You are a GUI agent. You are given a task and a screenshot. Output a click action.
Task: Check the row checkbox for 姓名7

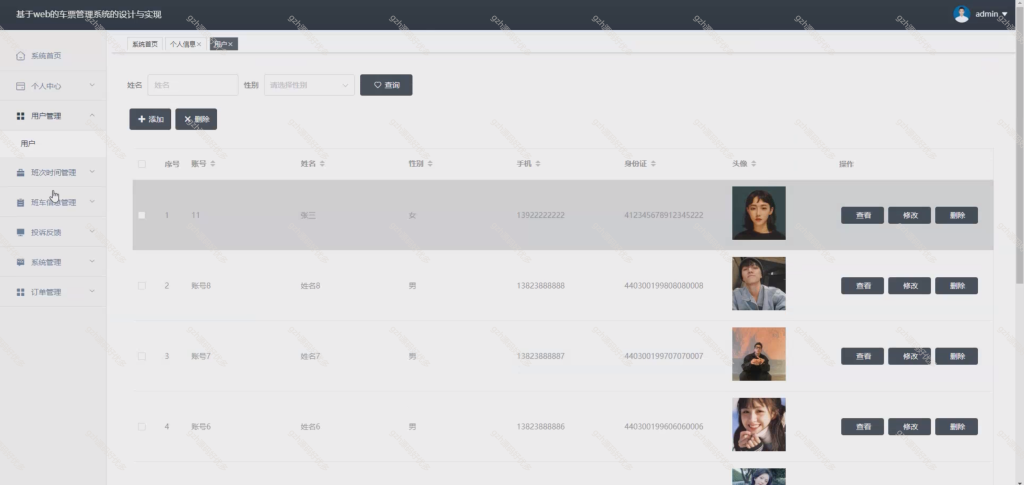coord(142,356)
